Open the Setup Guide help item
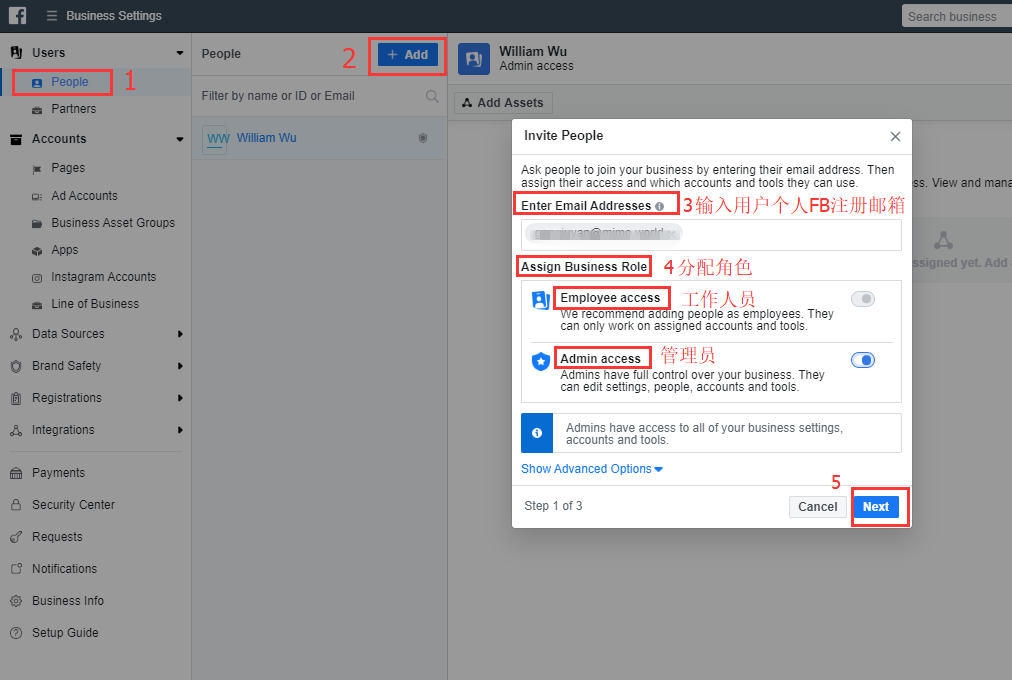The height and width of the screenshot is (680, 1012). tap(64, 633)
